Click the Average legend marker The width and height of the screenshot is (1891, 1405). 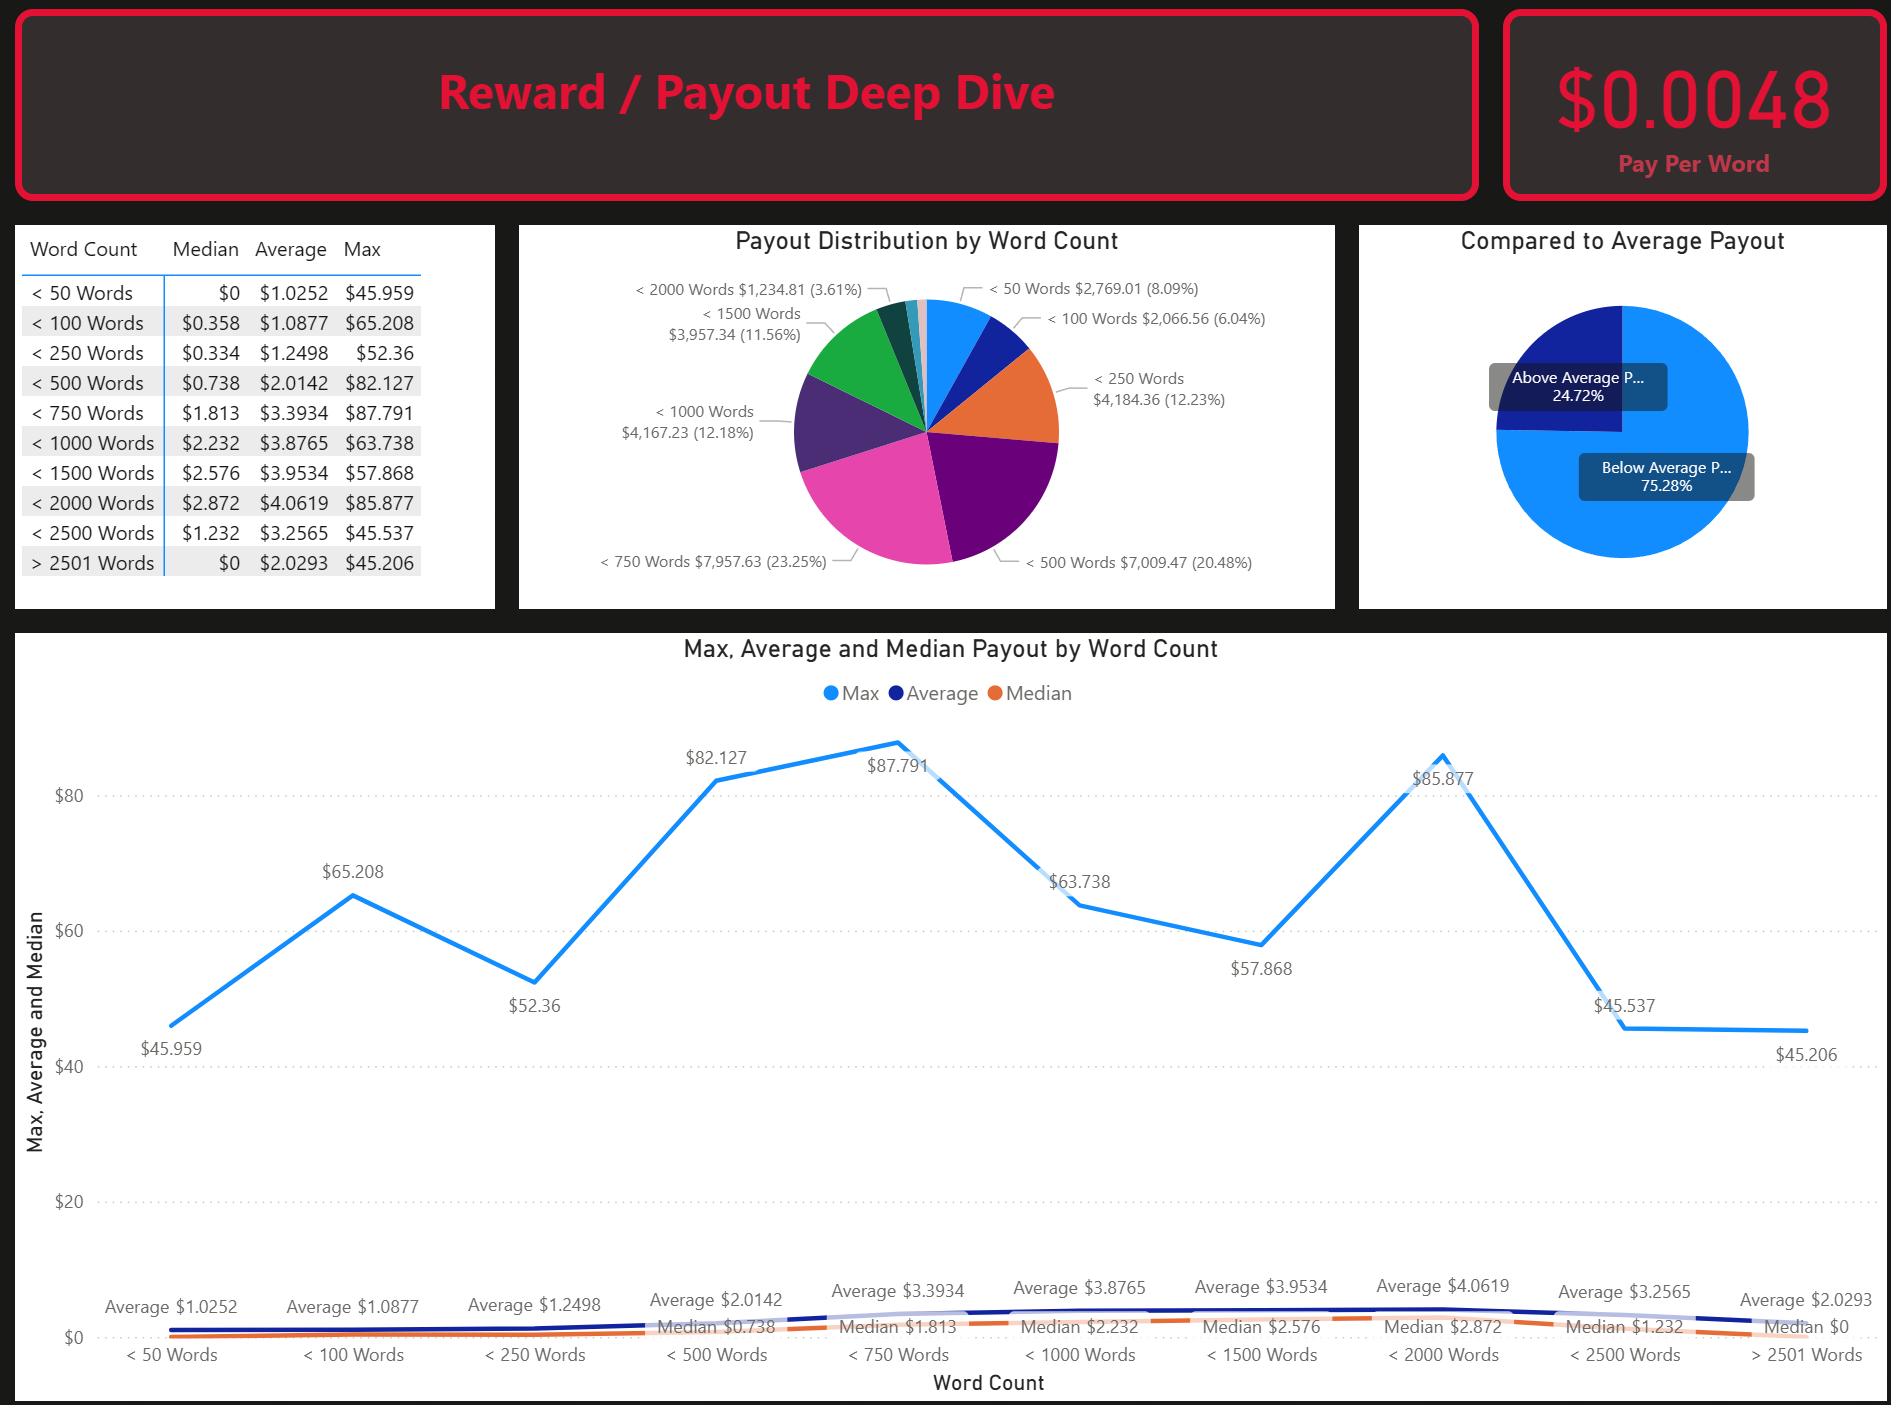tap(896, 693)
